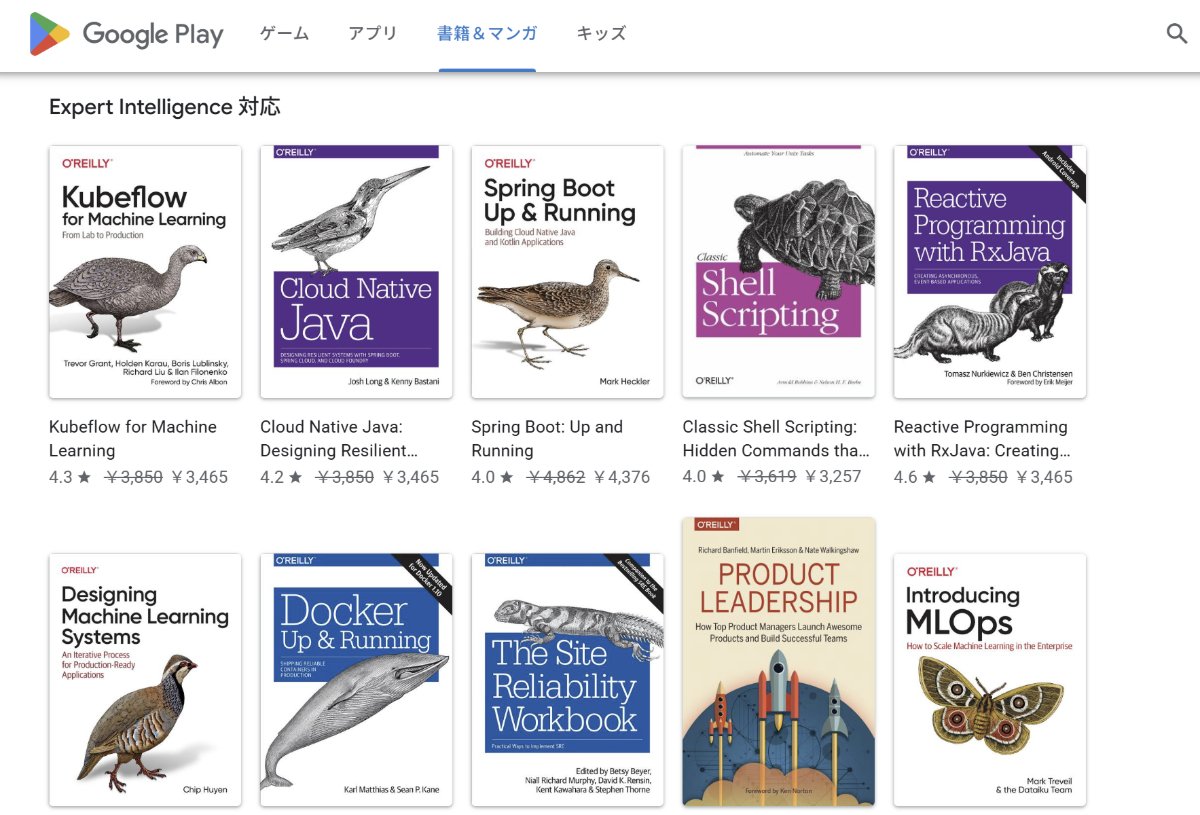Click title Spring Boot: Up and Running
1200x815 pixels.
tap(547, 439)
